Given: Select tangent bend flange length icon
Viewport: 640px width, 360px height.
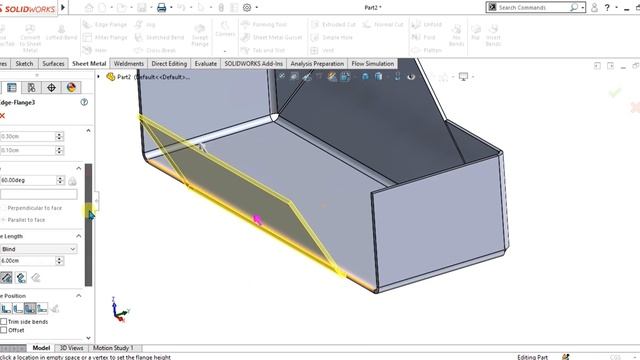Looking at the screenshot, I should 36,278.
